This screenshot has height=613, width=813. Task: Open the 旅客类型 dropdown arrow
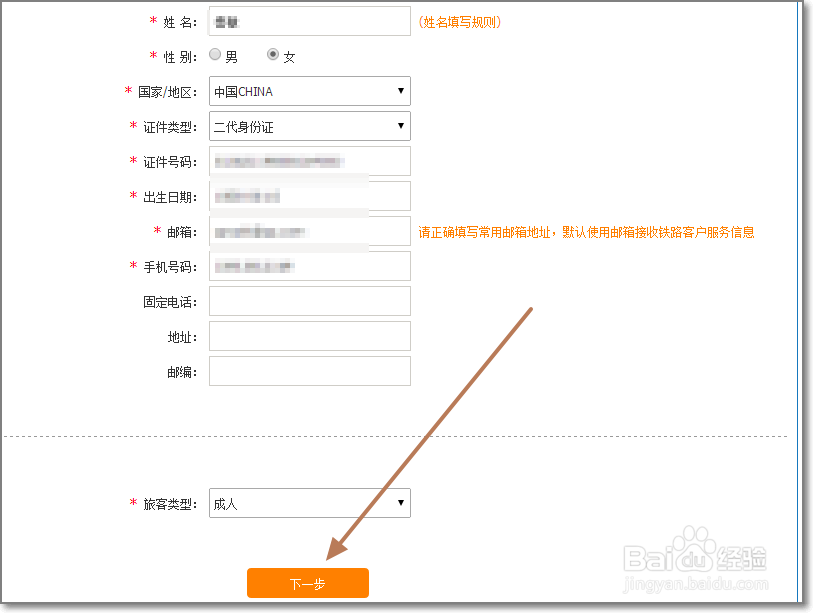click(401, 503)
